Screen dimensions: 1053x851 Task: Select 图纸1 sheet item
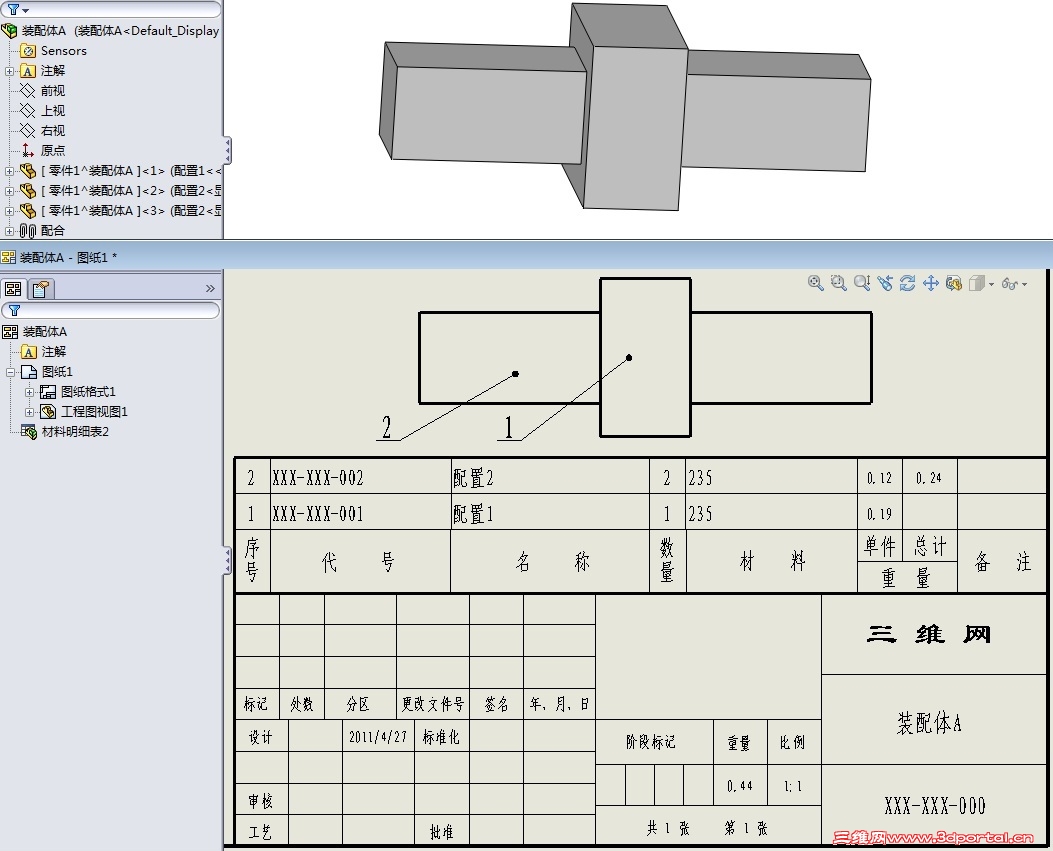point(57,371)
